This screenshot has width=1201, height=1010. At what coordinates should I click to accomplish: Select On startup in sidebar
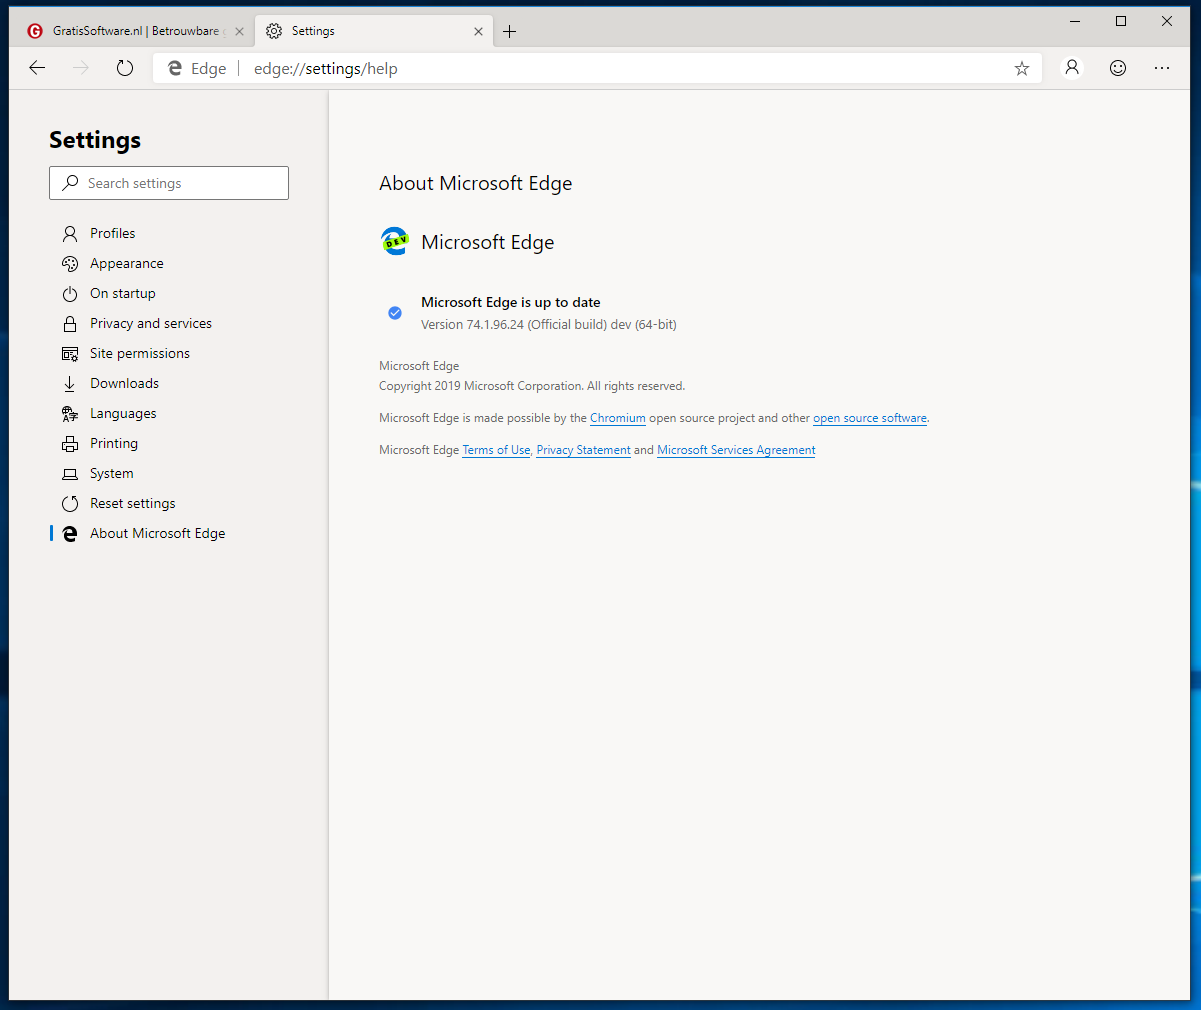tap(122, 293)
